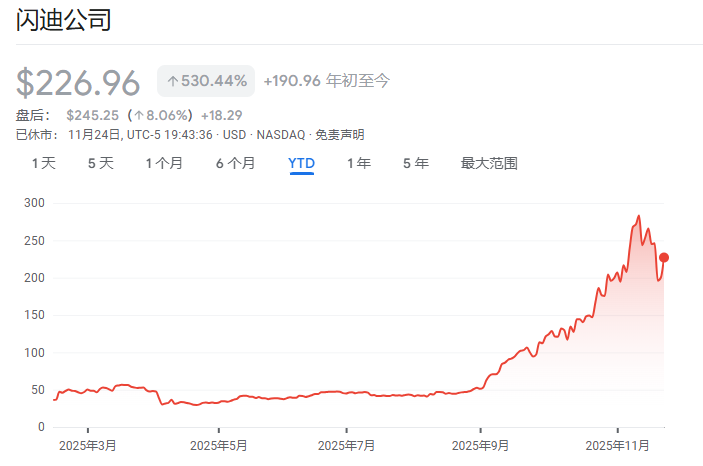
Task: Click the 2025年11月 axis label
Action: (617, 445)
